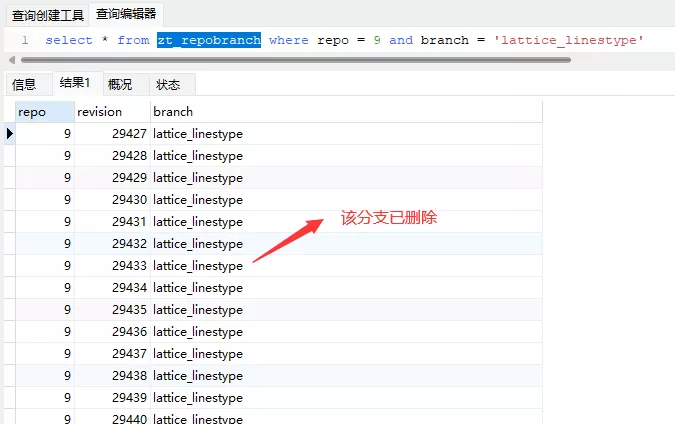
Task: Click the branch cell in row 29435
Action: pos(347,310)
